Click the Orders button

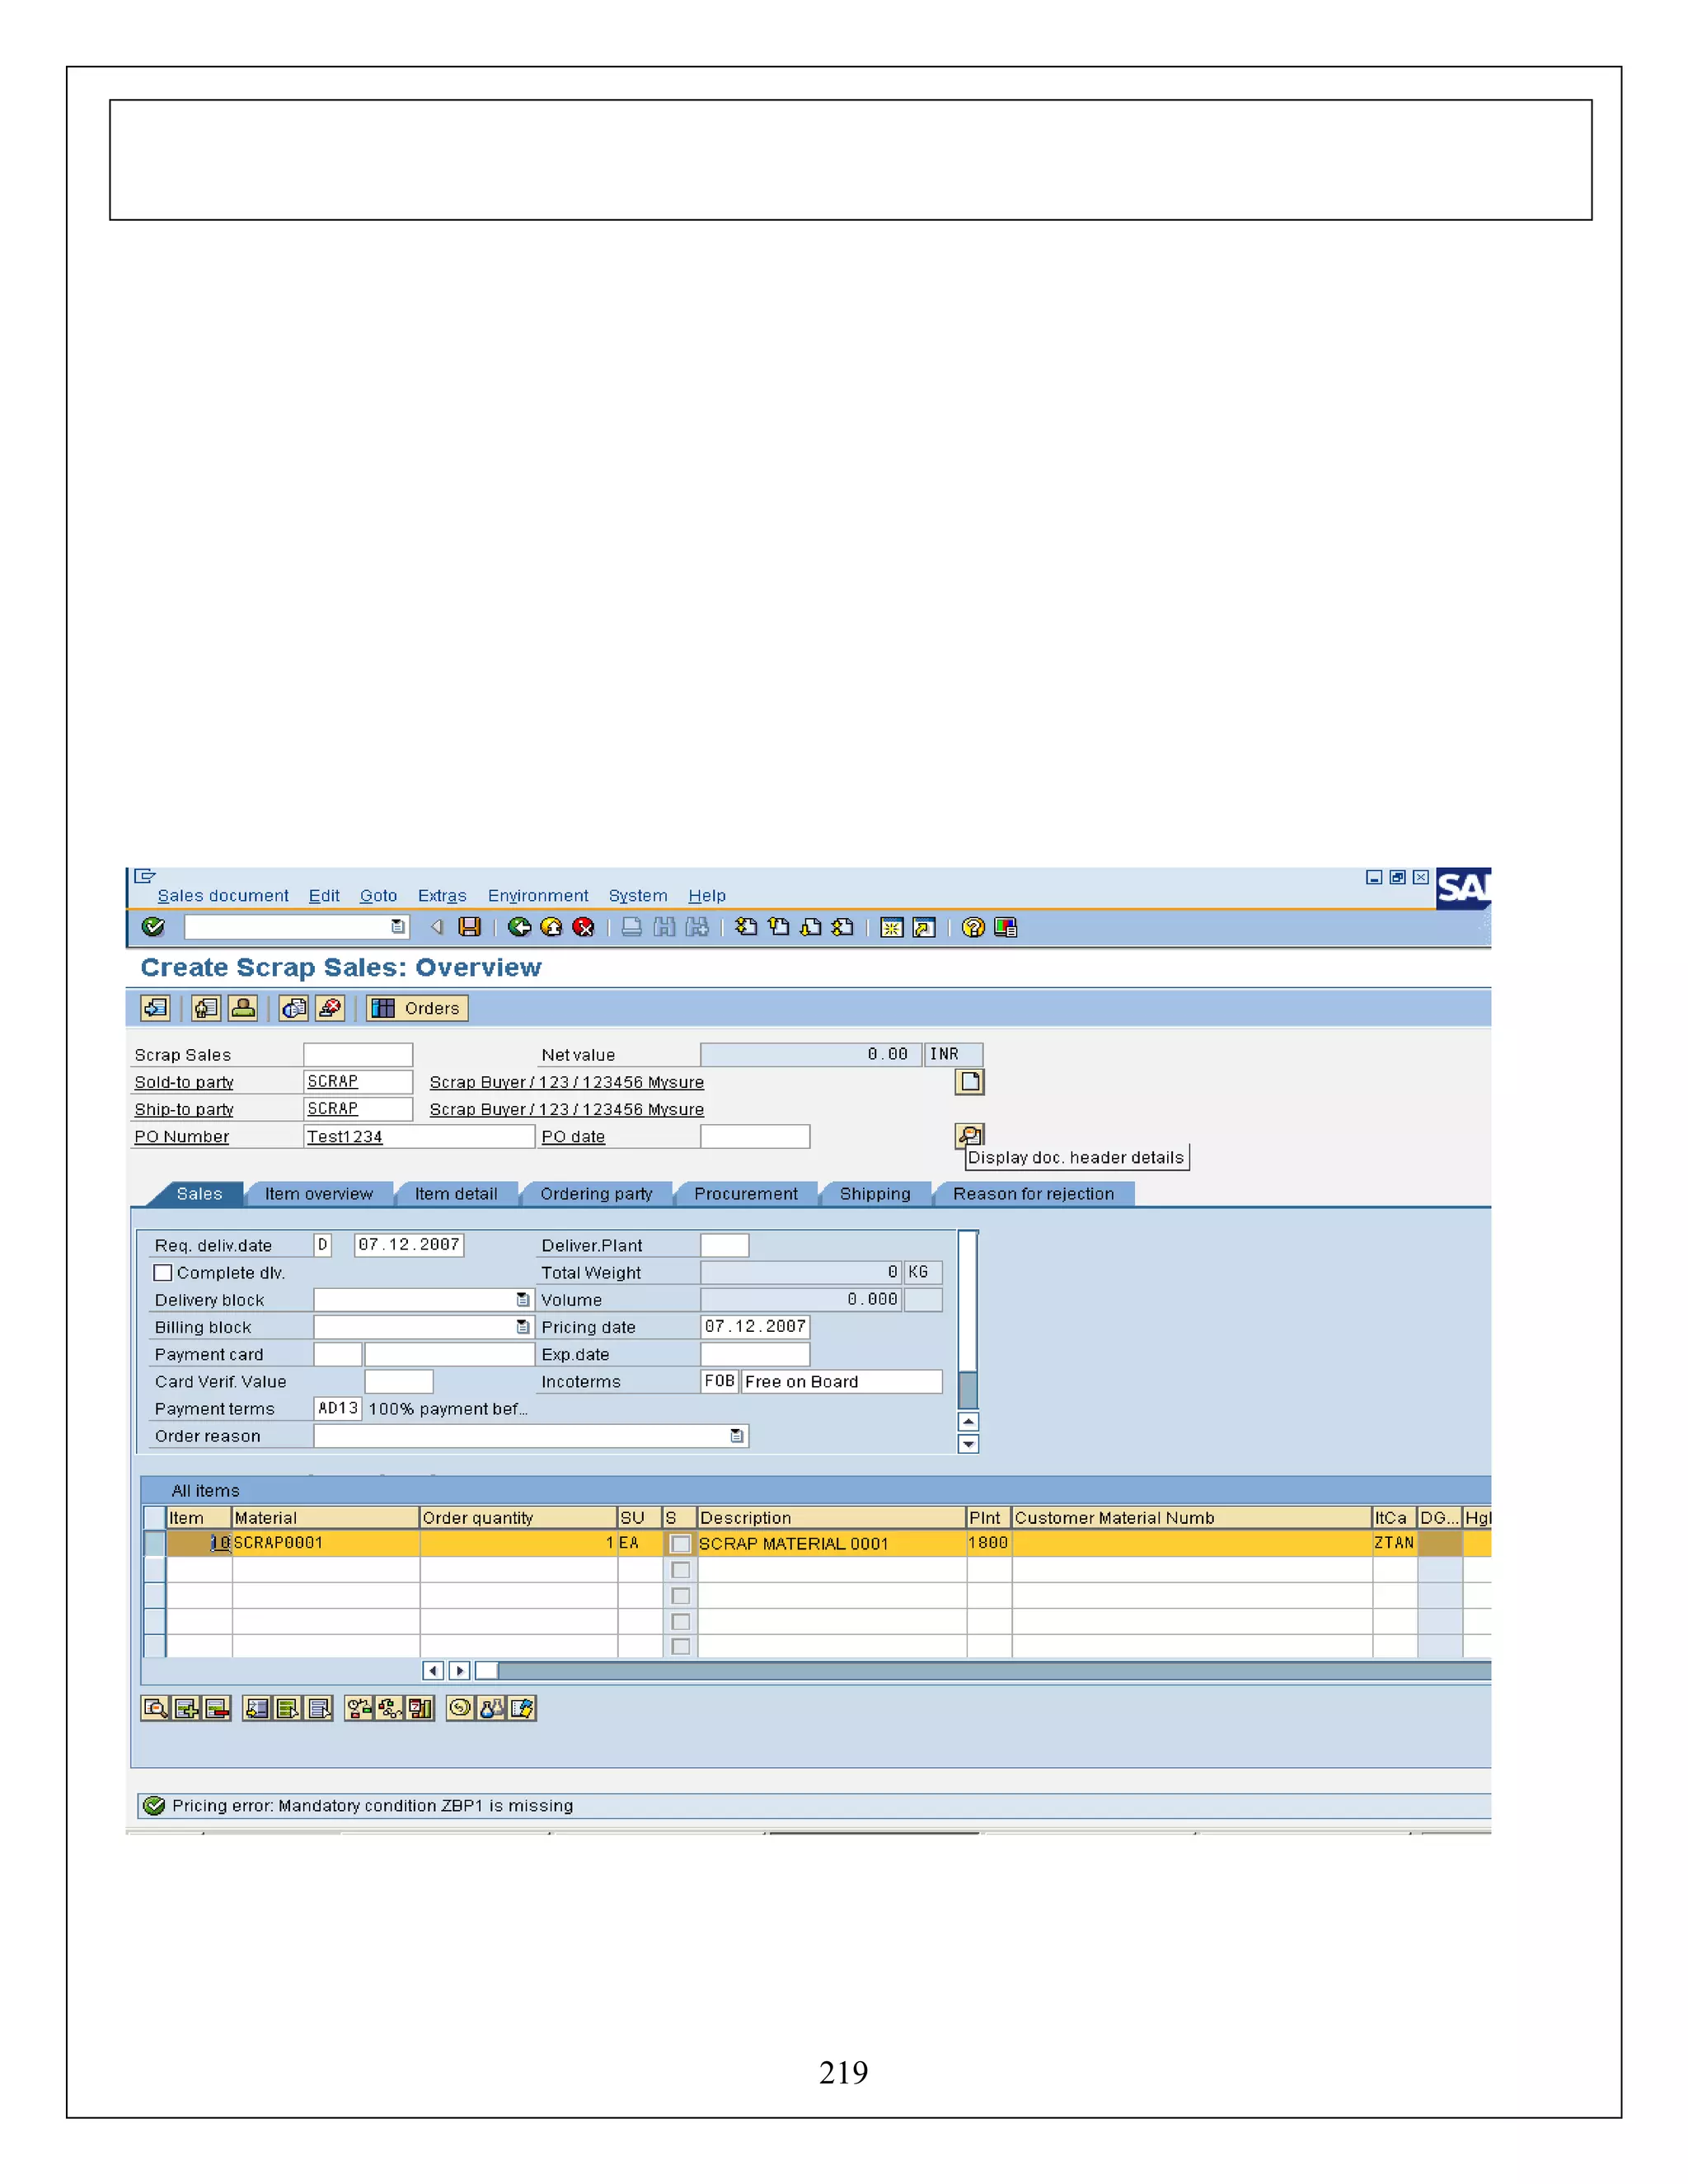(417, 1008)
